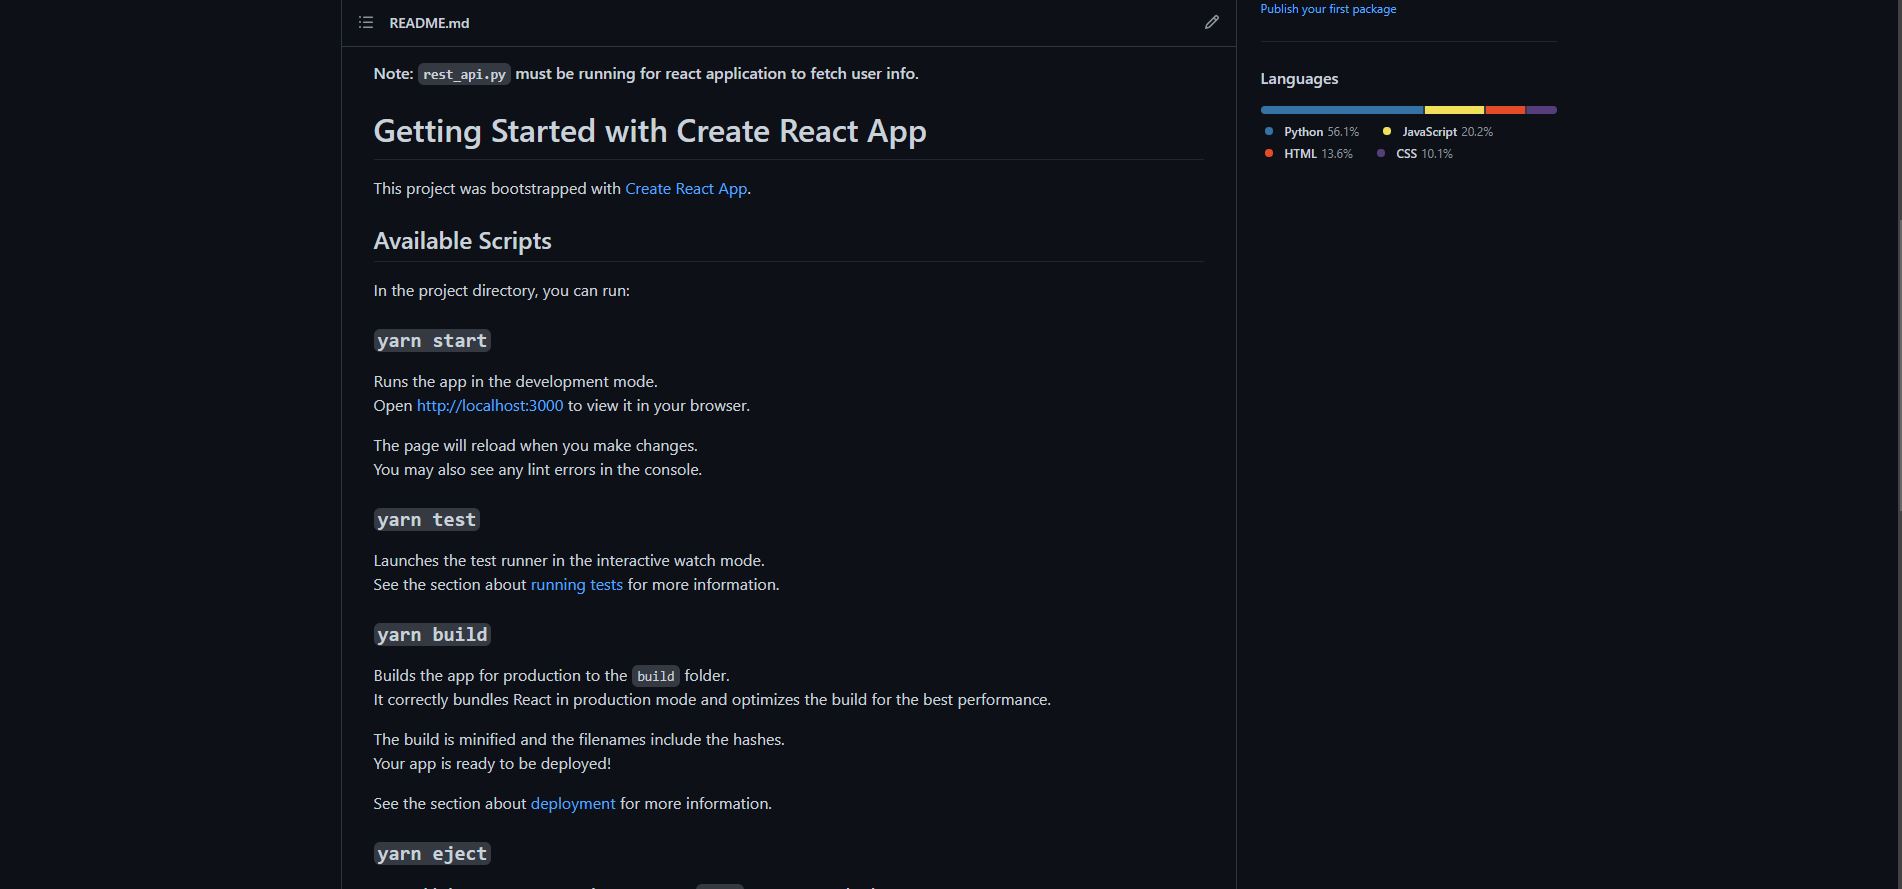Select the Python 56.1% language entry
This screenshot has width=1902, height=889.
click(1312, 131)
